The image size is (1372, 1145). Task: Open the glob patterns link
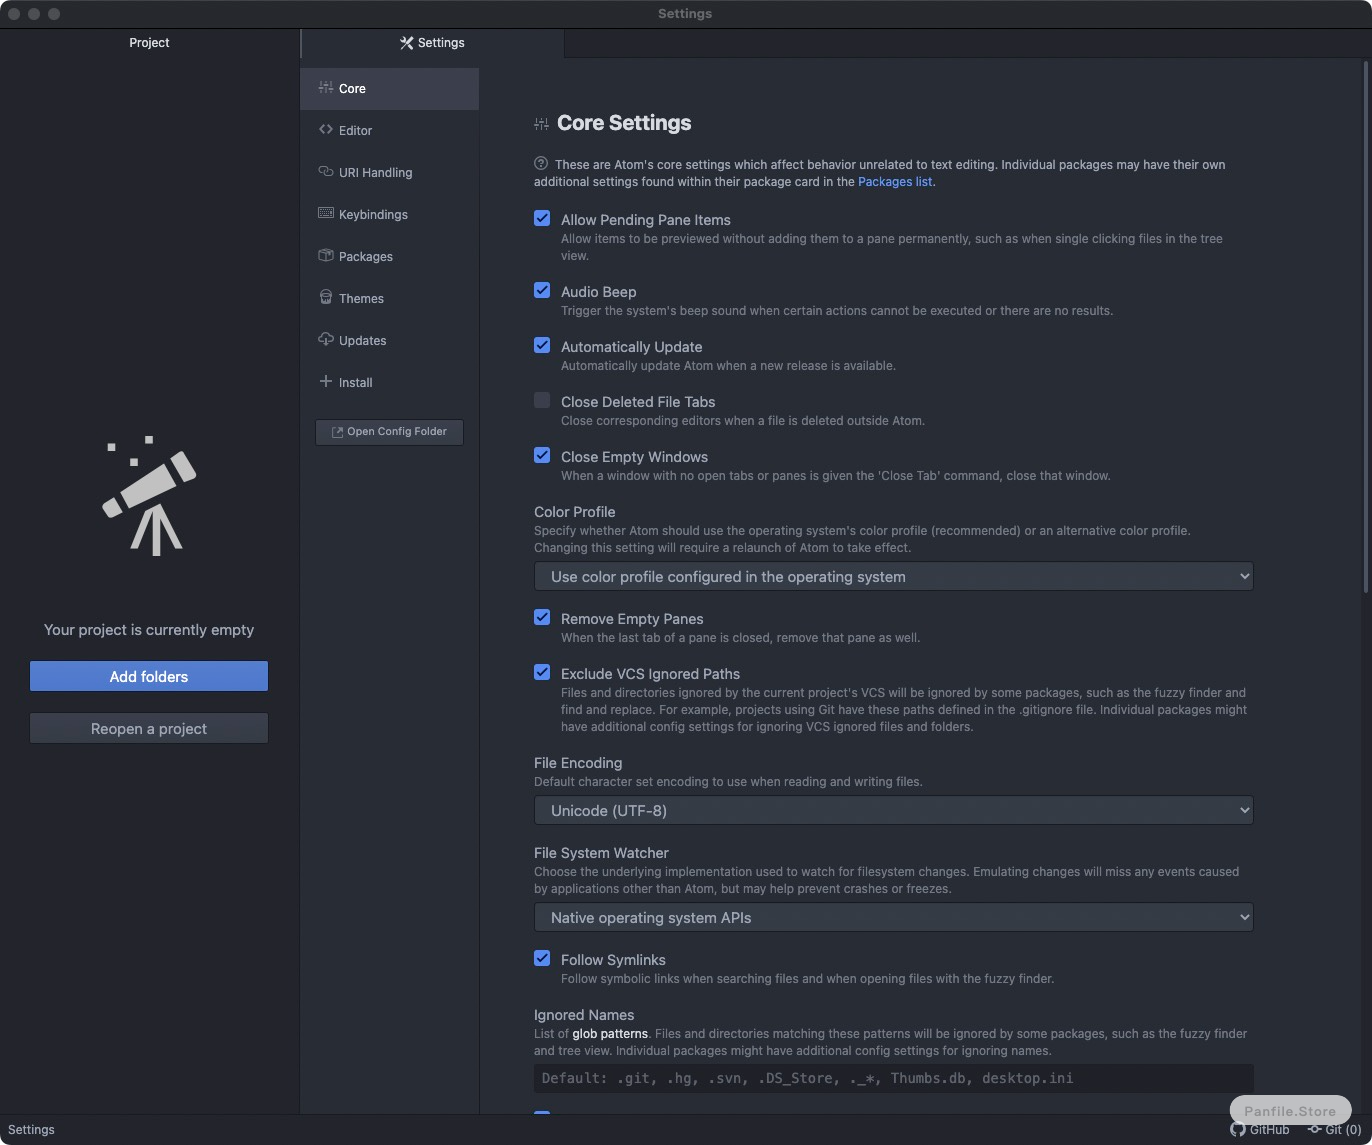(x=610, y=1034)
